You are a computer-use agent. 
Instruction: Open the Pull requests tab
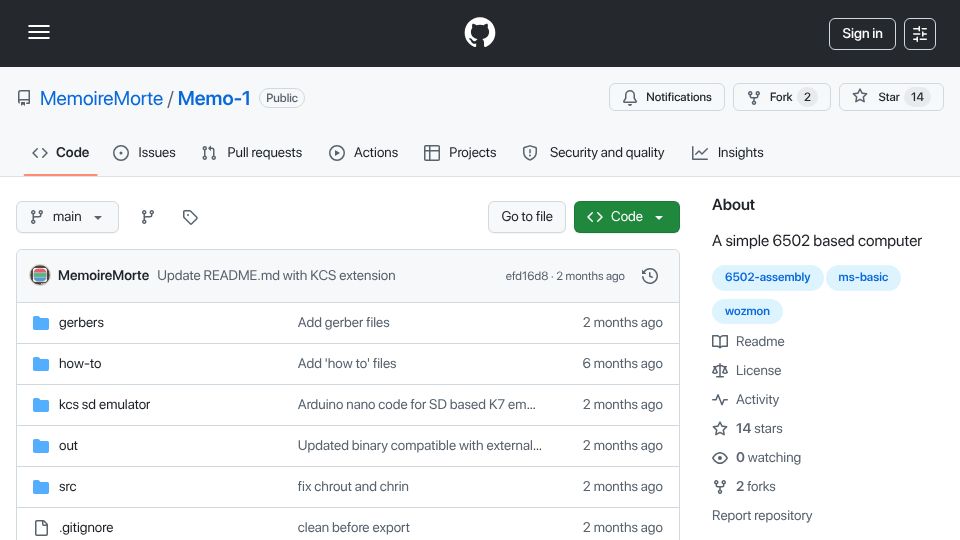[252, 152]
